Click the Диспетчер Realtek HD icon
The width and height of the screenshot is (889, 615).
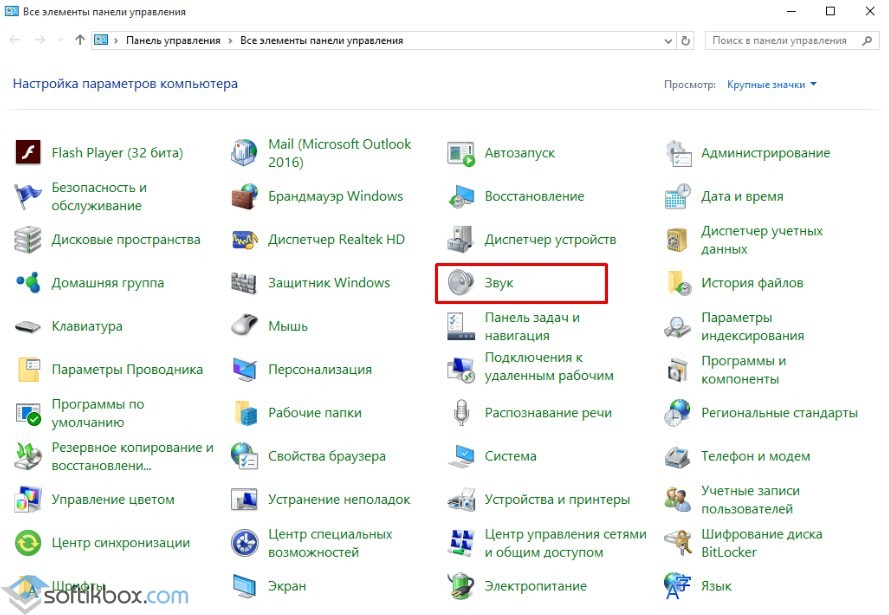coord(244,240)
